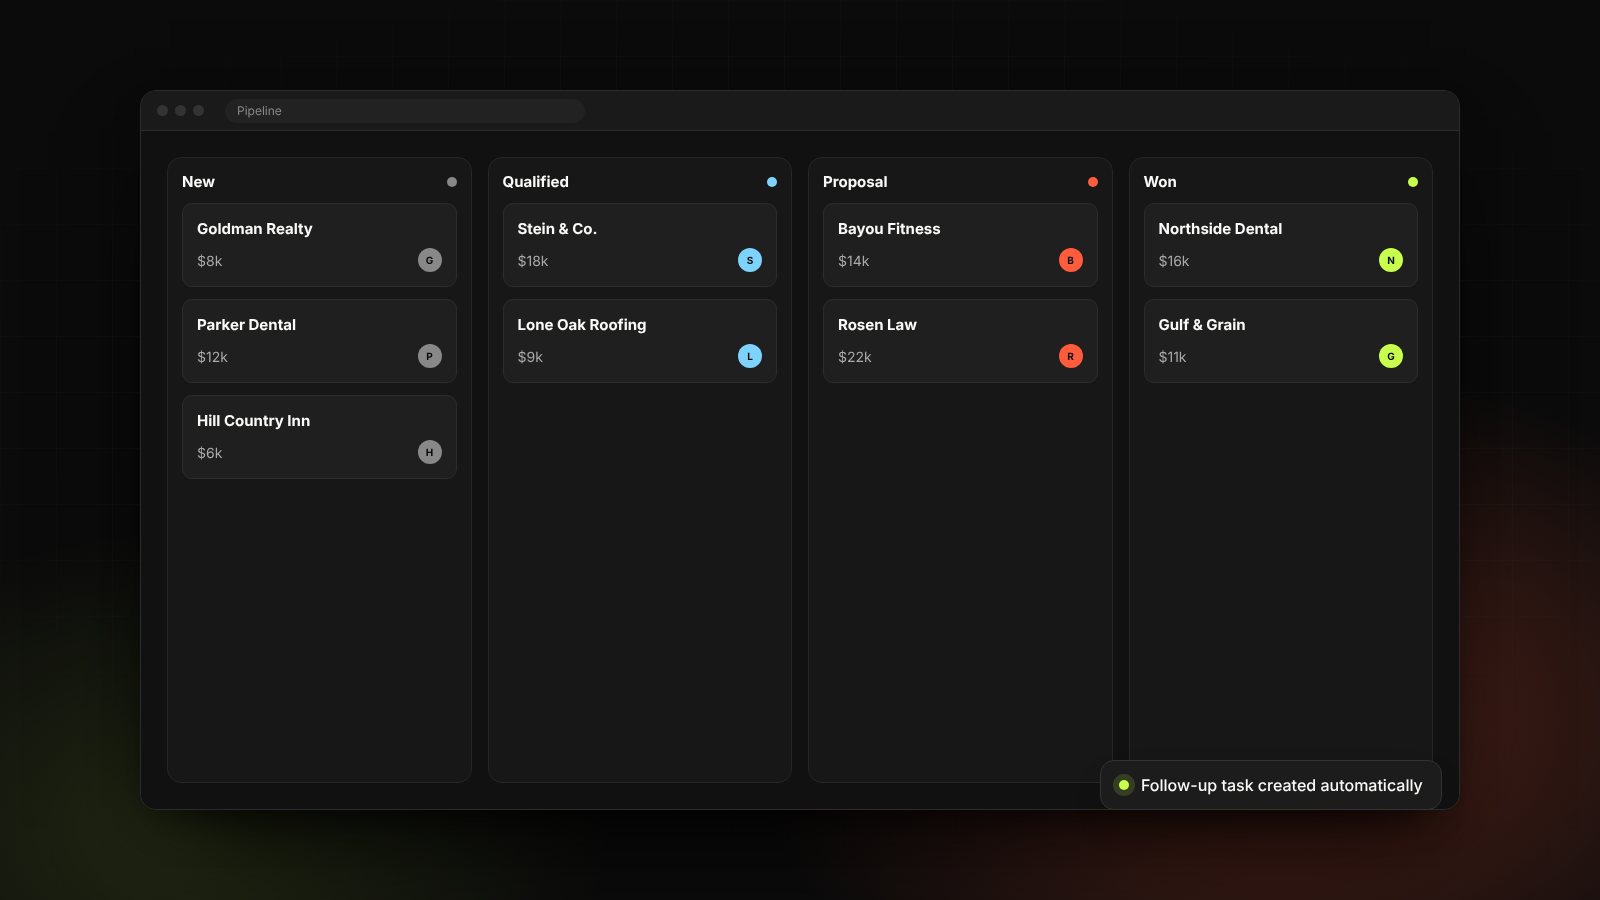Open the Goldman Realty deal title

coord(255,229)
